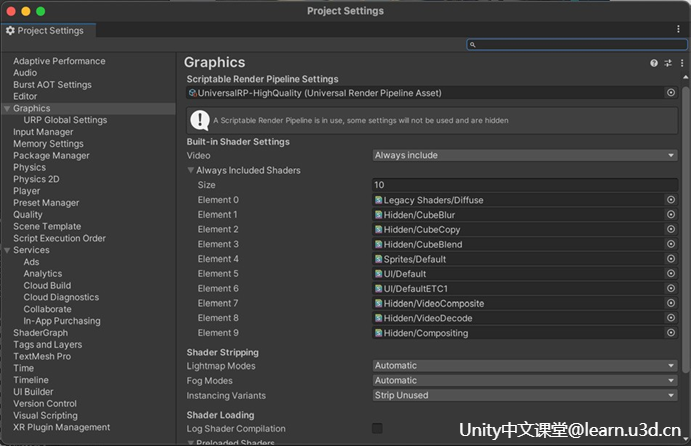691x446 pixels.
Task: Open the Fog Modes dropdown
Action: 525,380
